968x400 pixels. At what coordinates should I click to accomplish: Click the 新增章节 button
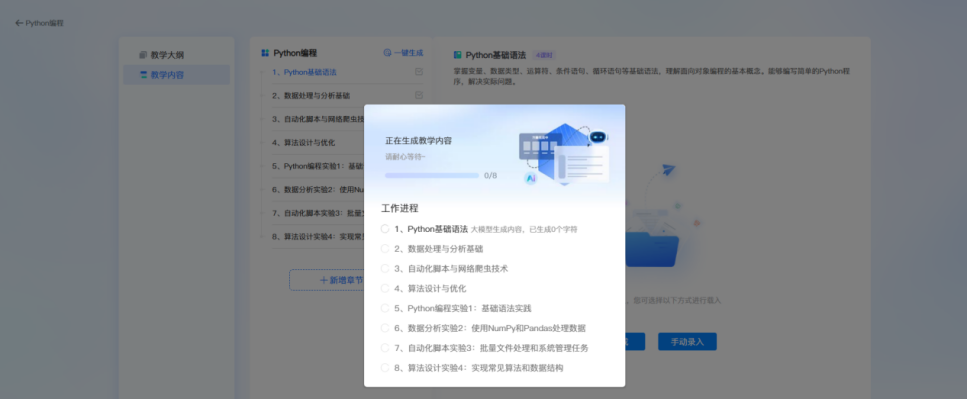pos(327,280)
